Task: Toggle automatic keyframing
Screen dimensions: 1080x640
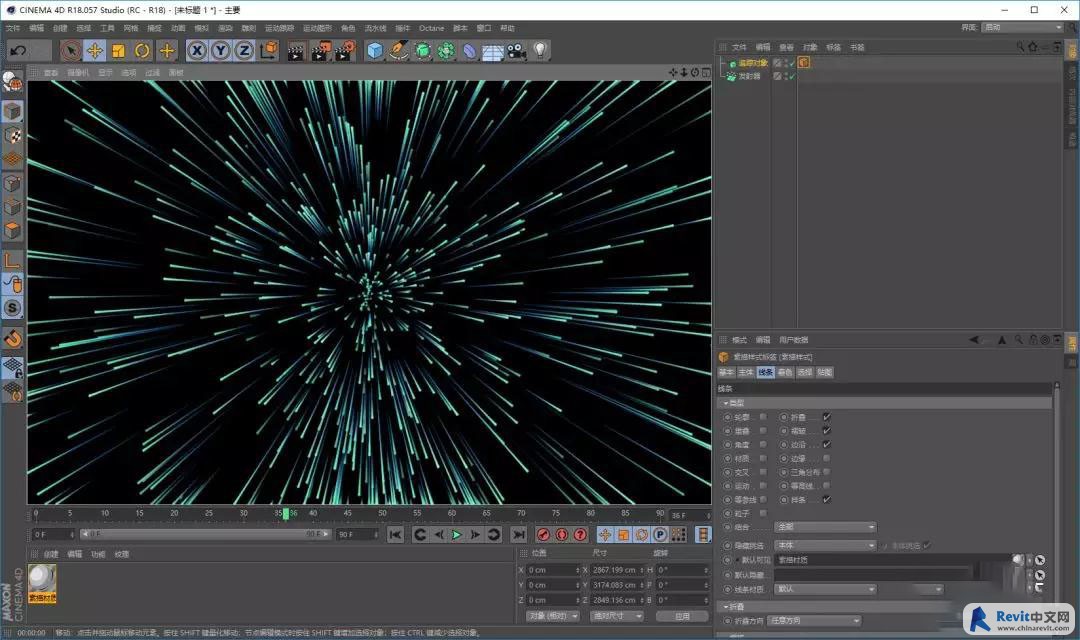Action: coord(562,535)
